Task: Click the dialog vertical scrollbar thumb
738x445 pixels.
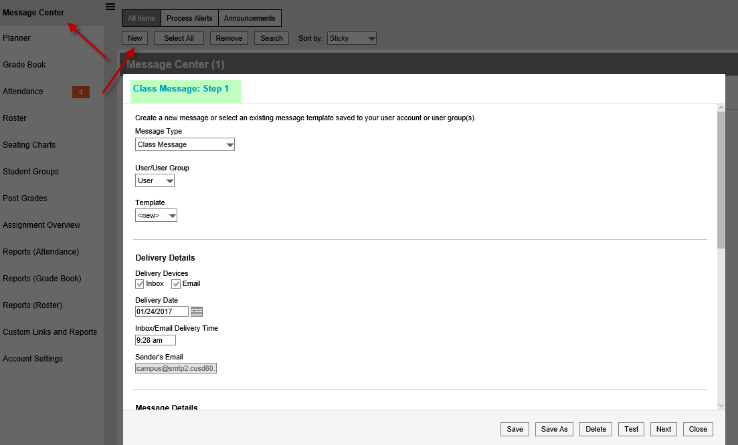Action: pyautogui.click(x=721, y=180)
